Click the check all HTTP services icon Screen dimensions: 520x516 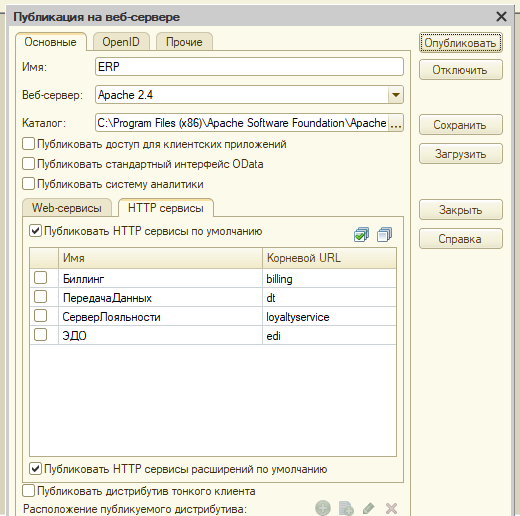[x=361, y=234]
